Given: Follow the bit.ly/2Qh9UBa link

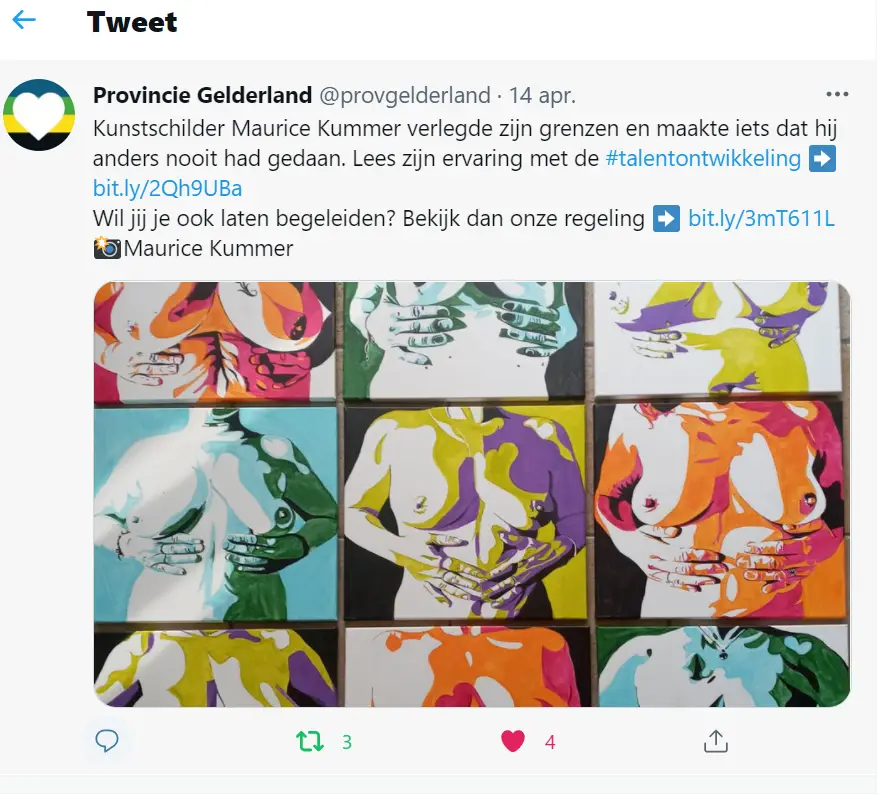Looking at the screenshot, I should click(x=167, y=188).
